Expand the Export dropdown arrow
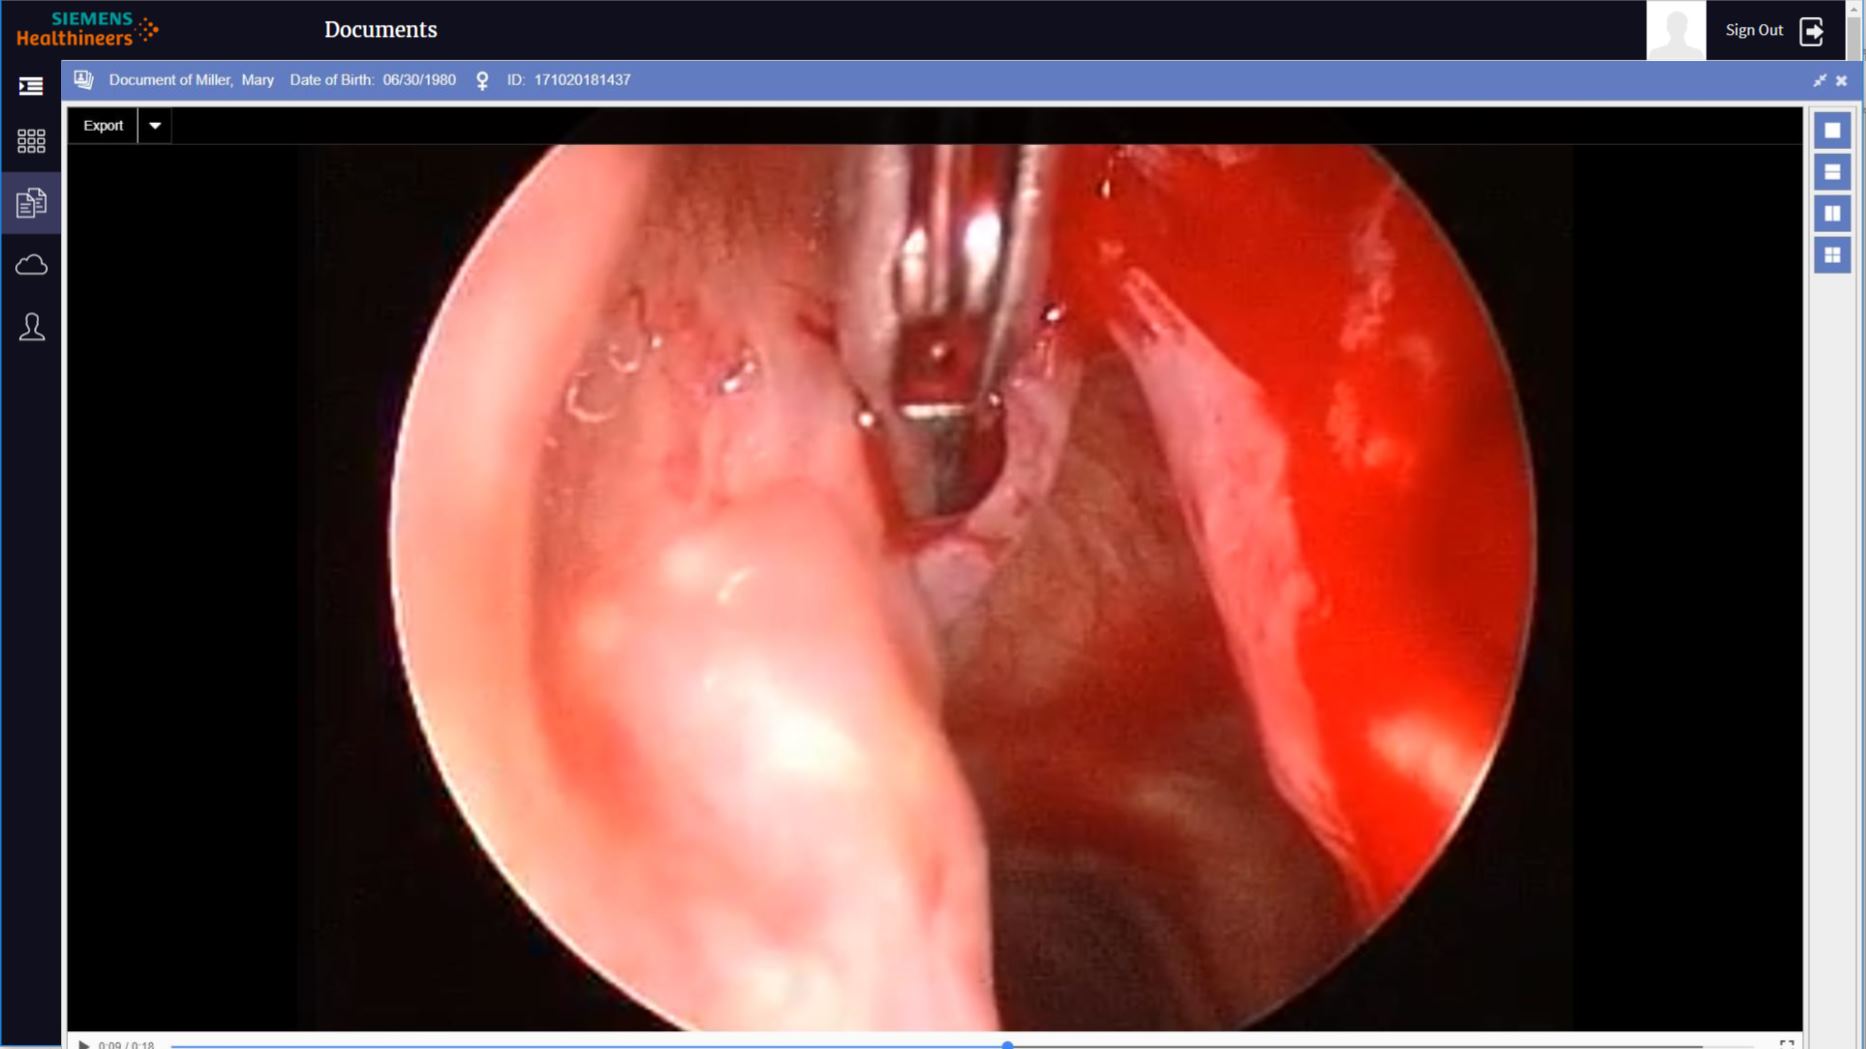The height and width of the screenshot is (1049, 1866). click(155, 126)
